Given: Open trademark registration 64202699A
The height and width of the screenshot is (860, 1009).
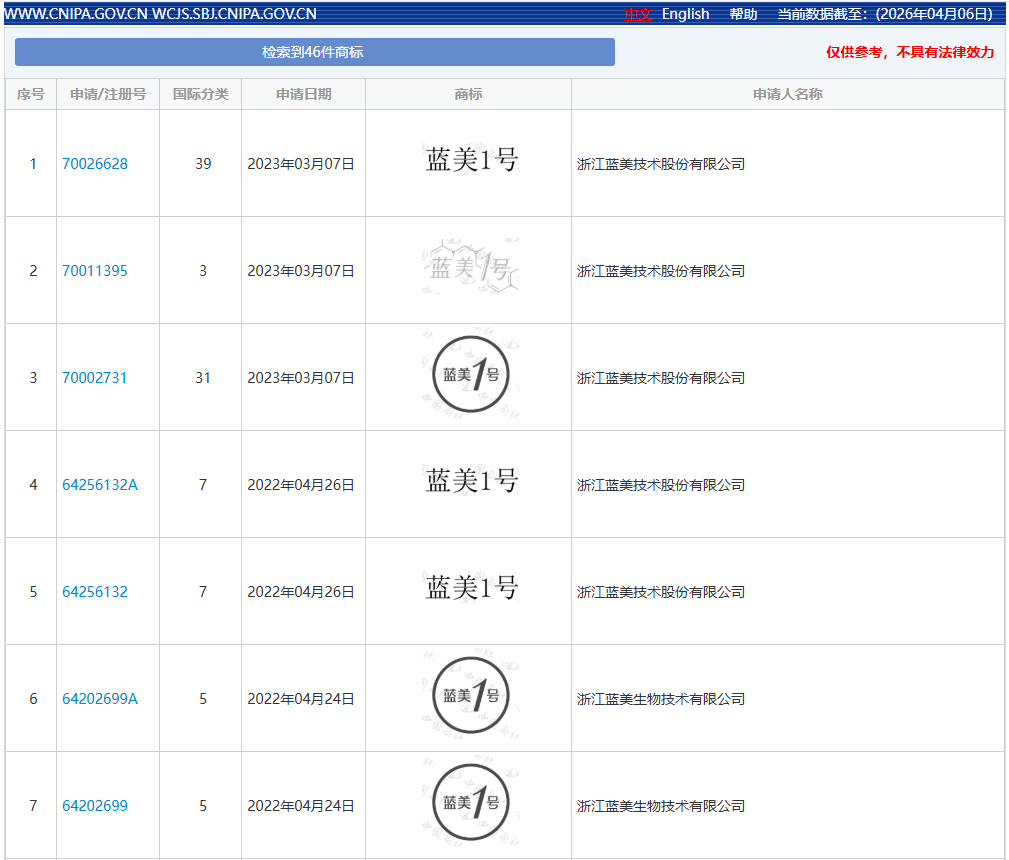Looking at the screenshot, I should click(x=100, y=698).
